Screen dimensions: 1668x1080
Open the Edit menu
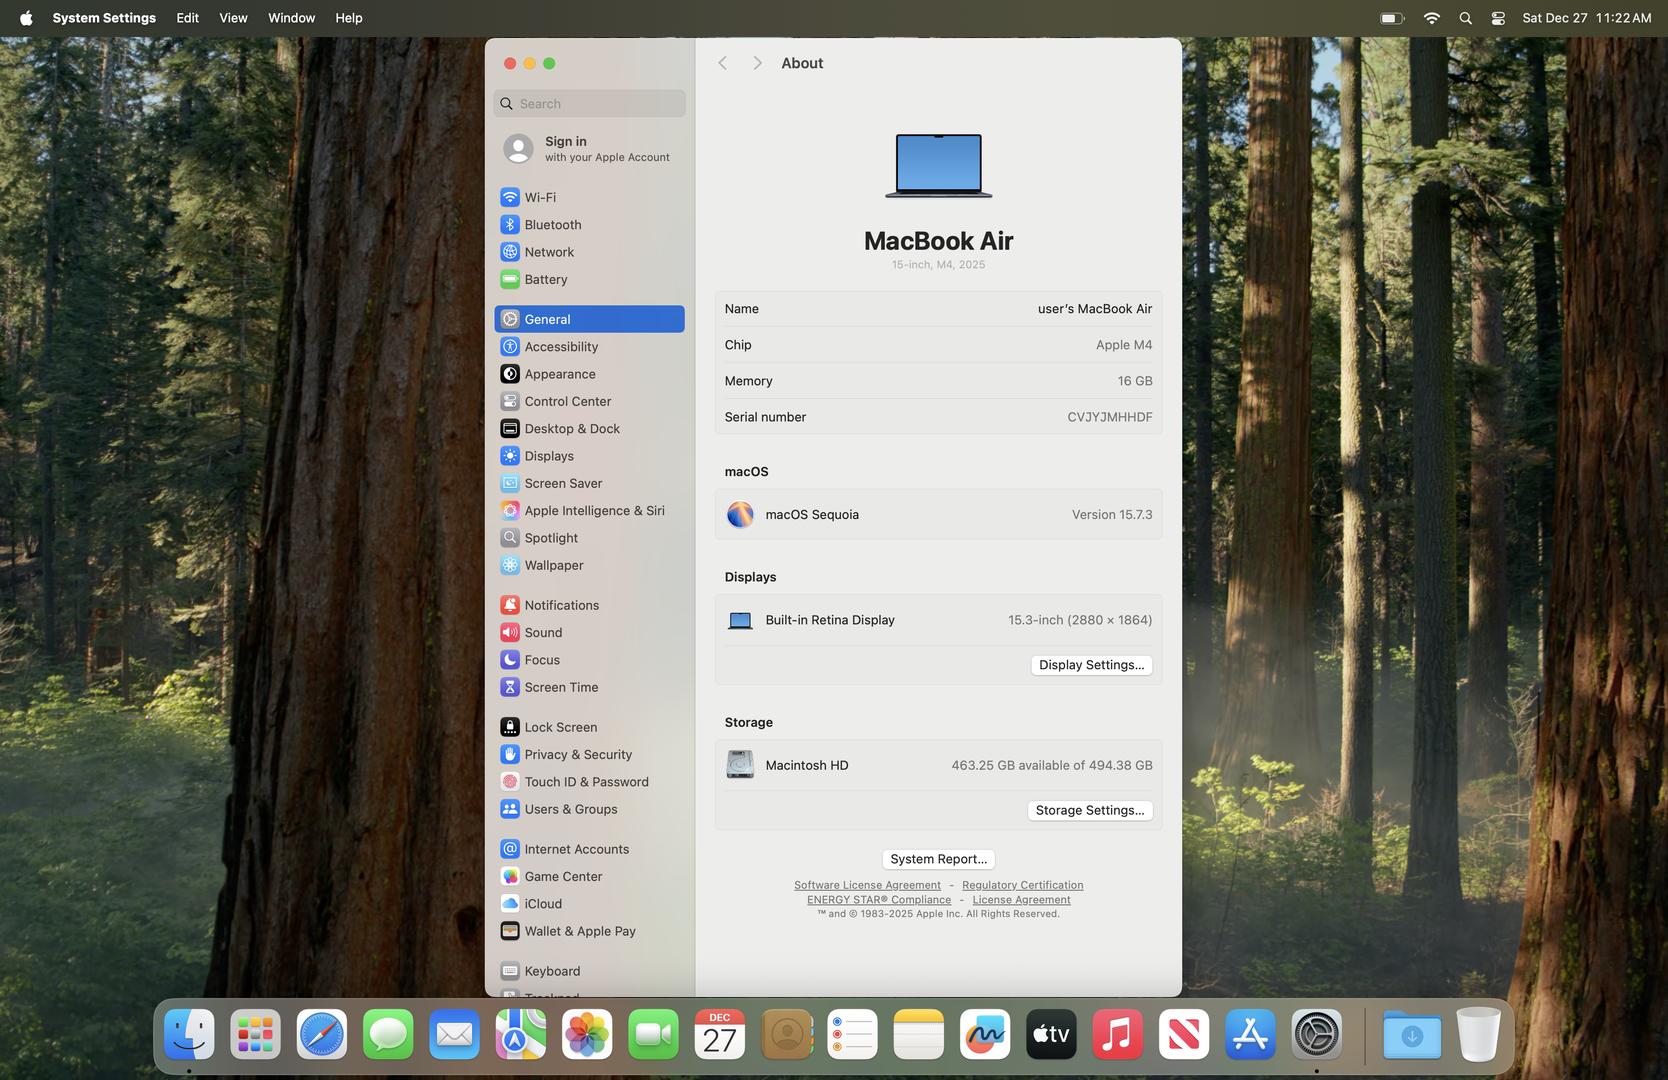[x=187, y=18]
